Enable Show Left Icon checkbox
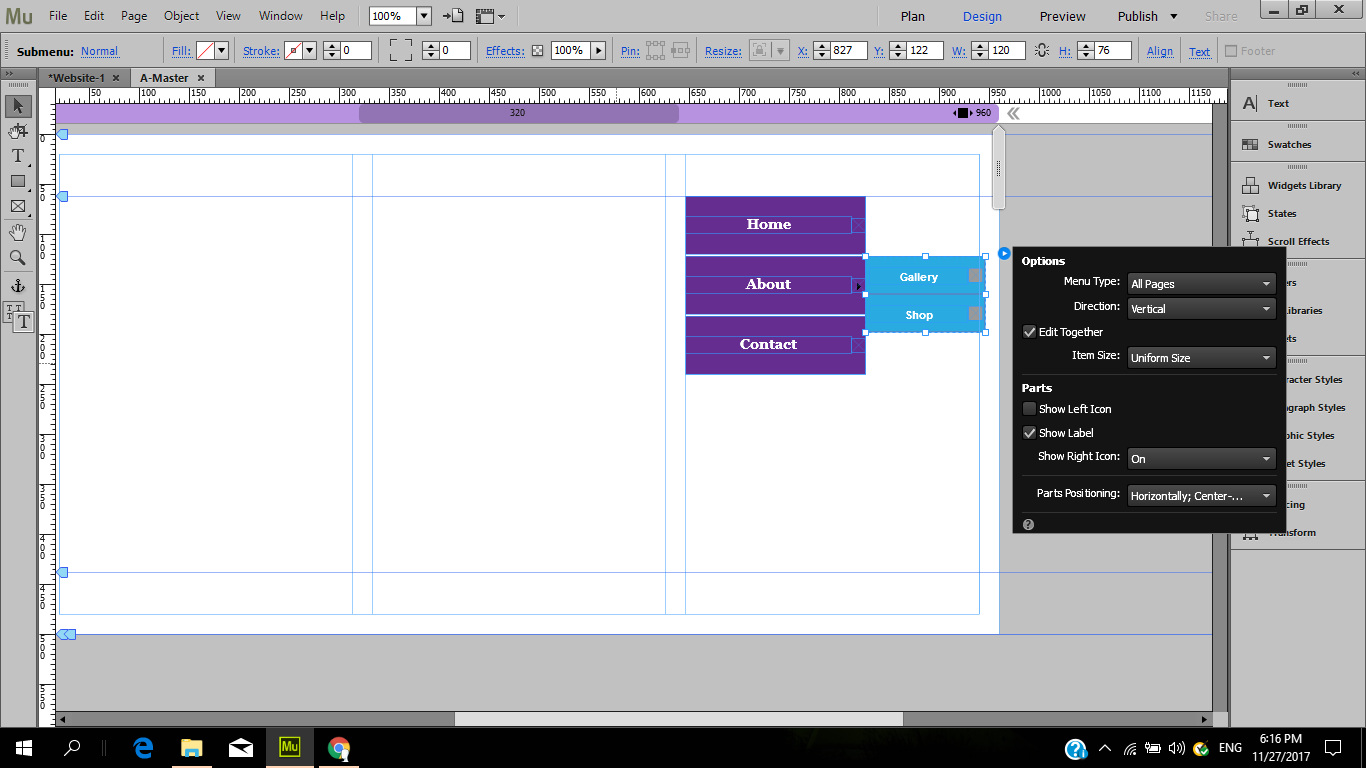This screenshot has height=768, width=1366. coord(1029,409)
